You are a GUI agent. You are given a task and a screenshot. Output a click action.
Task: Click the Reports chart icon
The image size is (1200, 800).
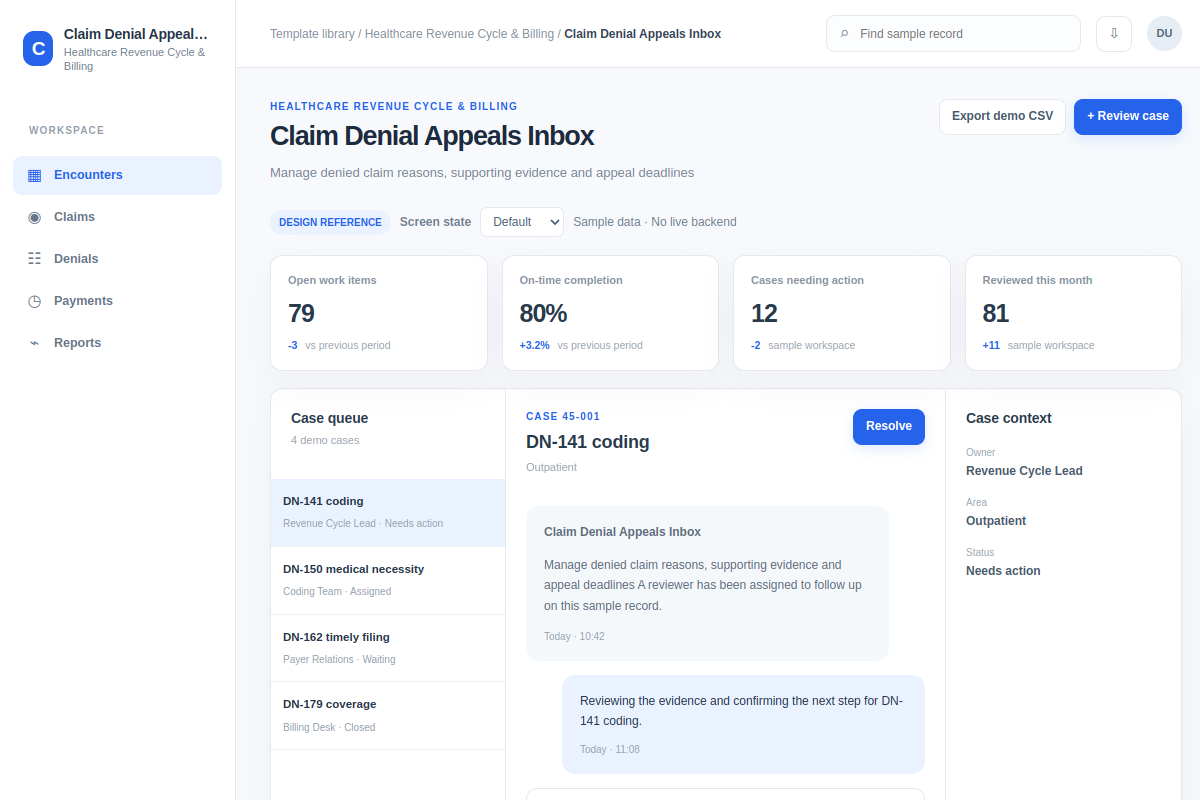coord(35,343)
